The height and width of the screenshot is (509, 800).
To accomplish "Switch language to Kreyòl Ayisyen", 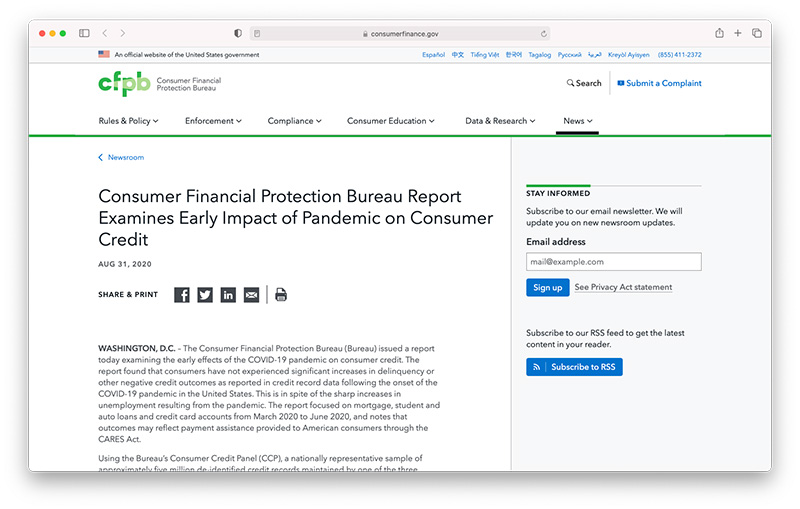I will pyautogui.click(x=629, y=55).
